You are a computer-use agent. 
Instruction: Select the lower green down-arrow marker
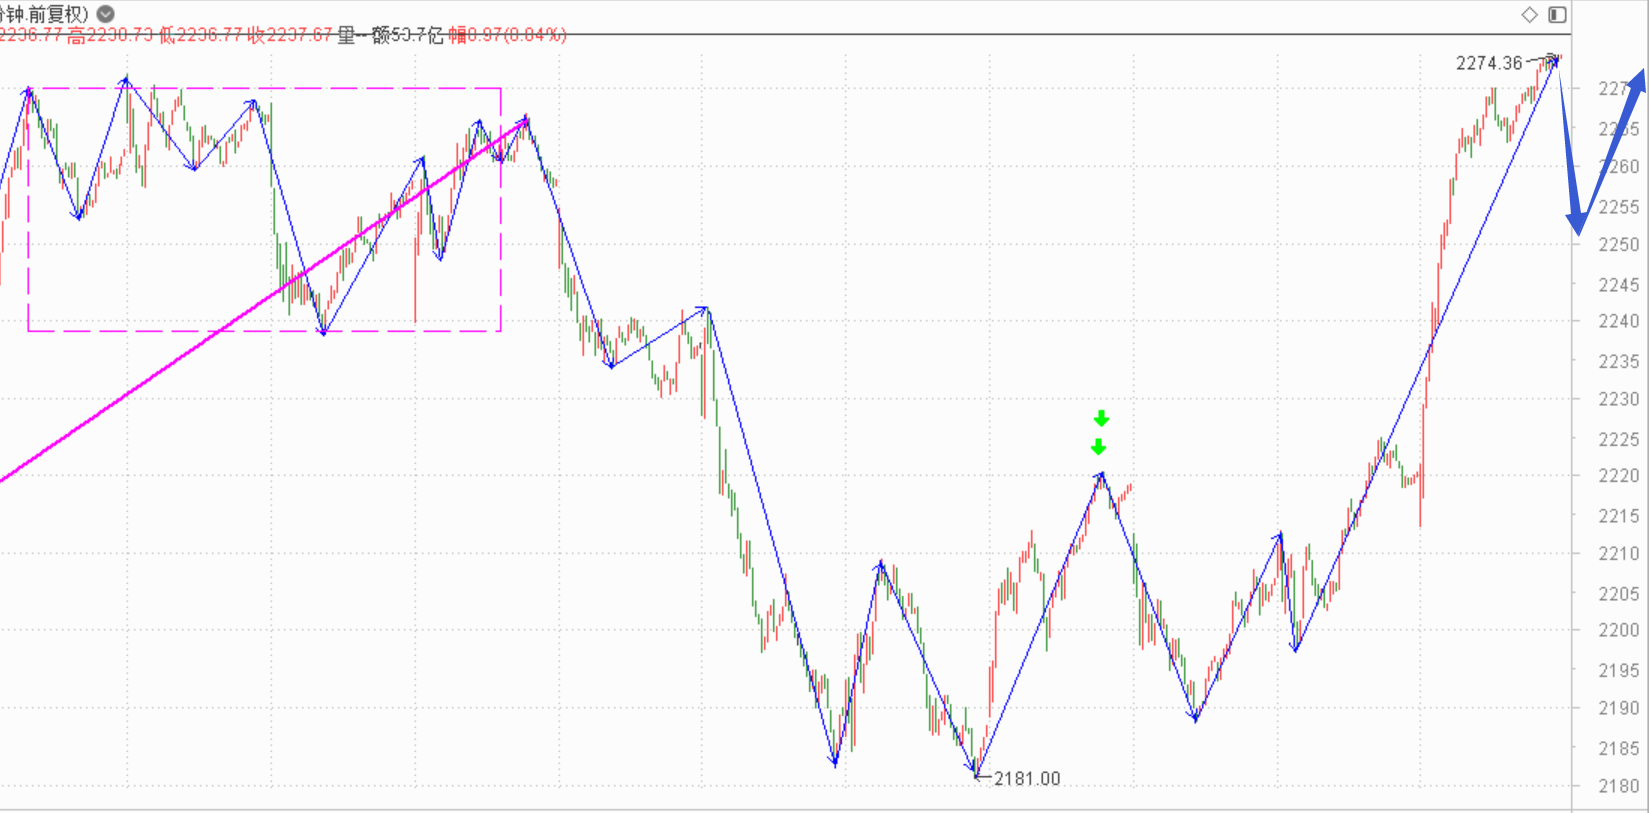pyautogui.click(x=1099, y=447)
